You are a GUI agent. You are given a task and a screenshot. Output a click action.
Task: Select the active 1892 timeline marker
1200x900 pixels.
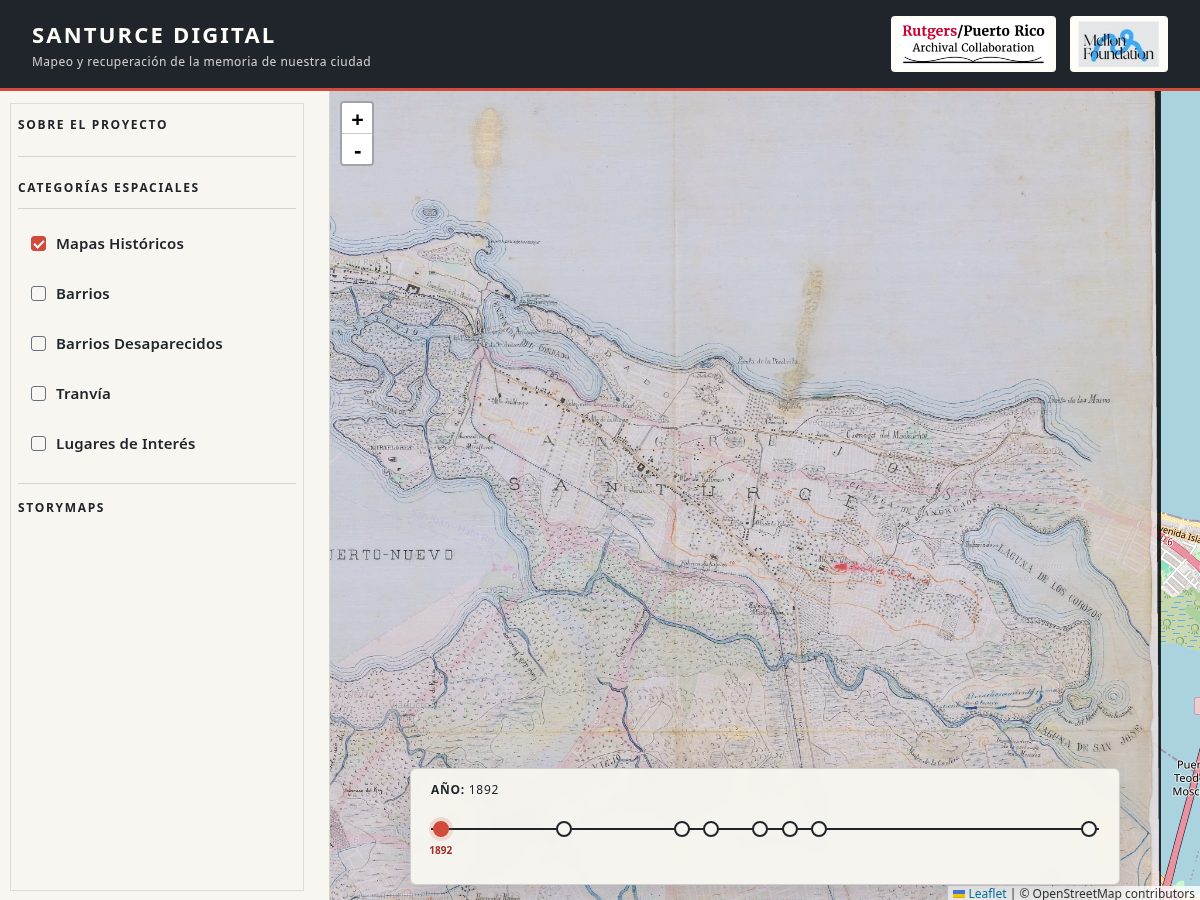(441, 829)
